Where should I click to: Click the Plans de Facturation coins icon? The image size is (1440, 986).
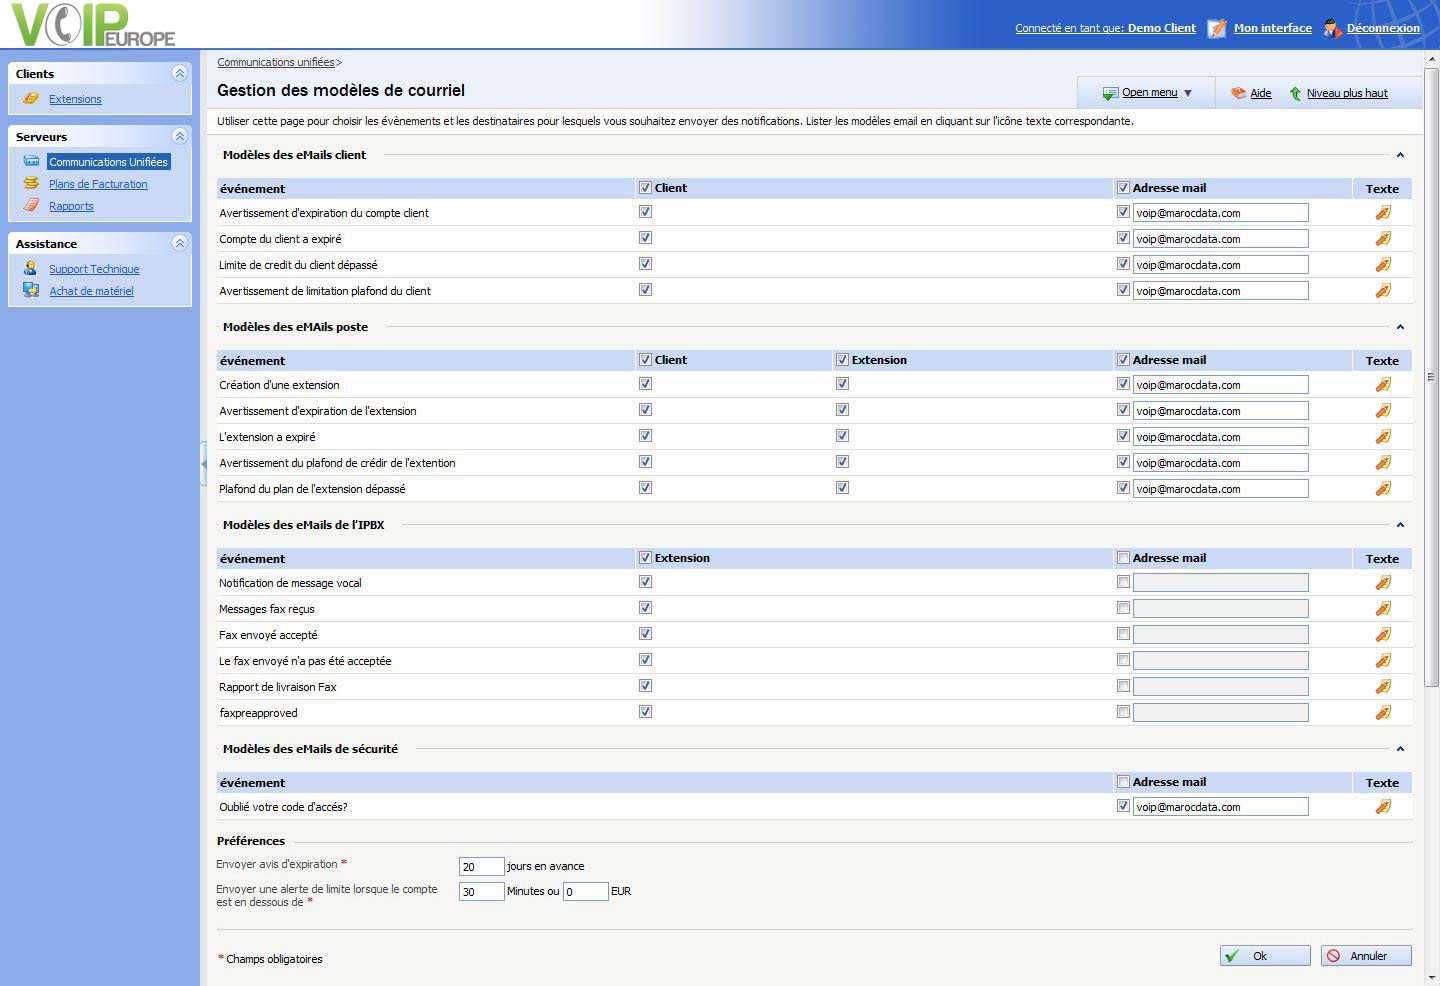31,184
